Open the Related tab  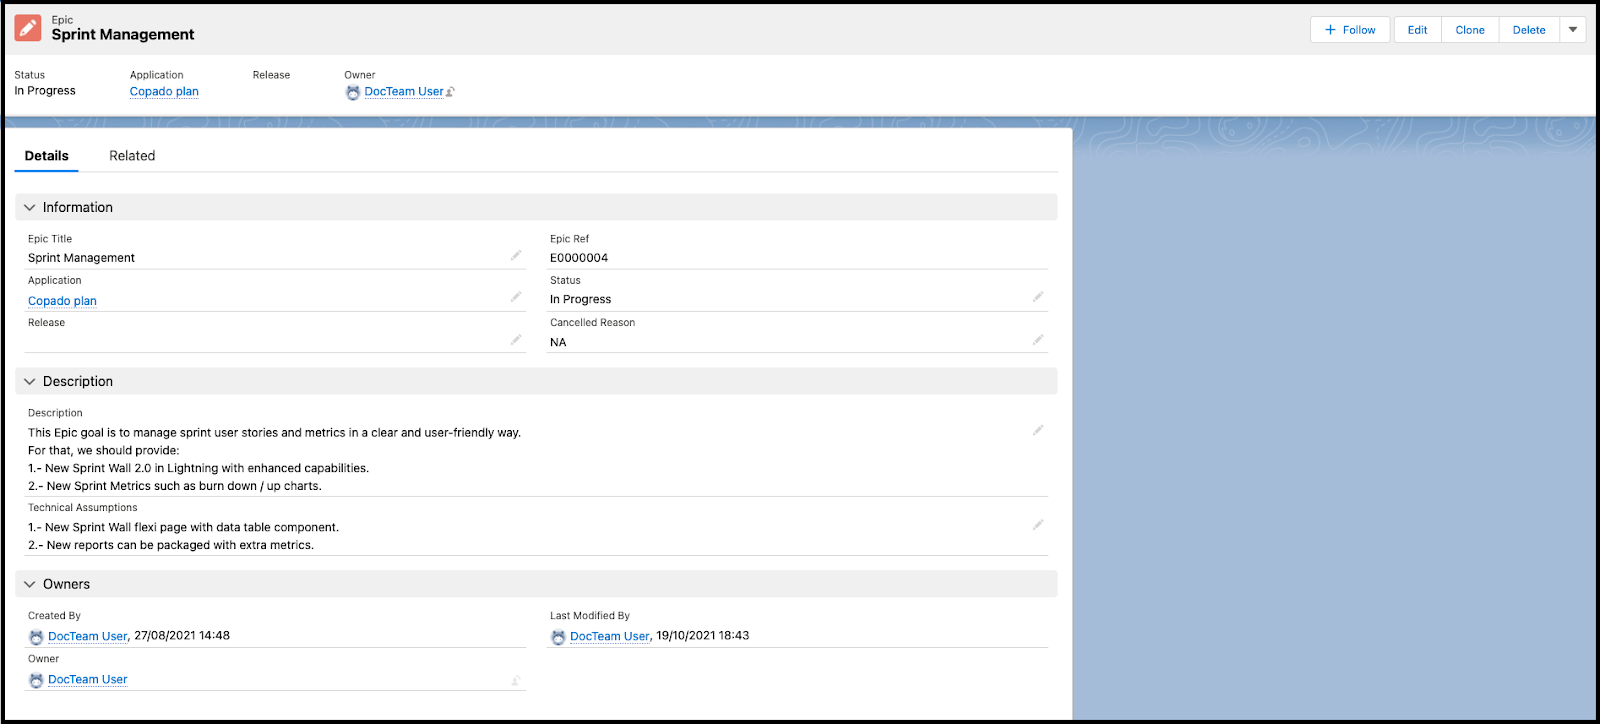click(x=132, y=156)
